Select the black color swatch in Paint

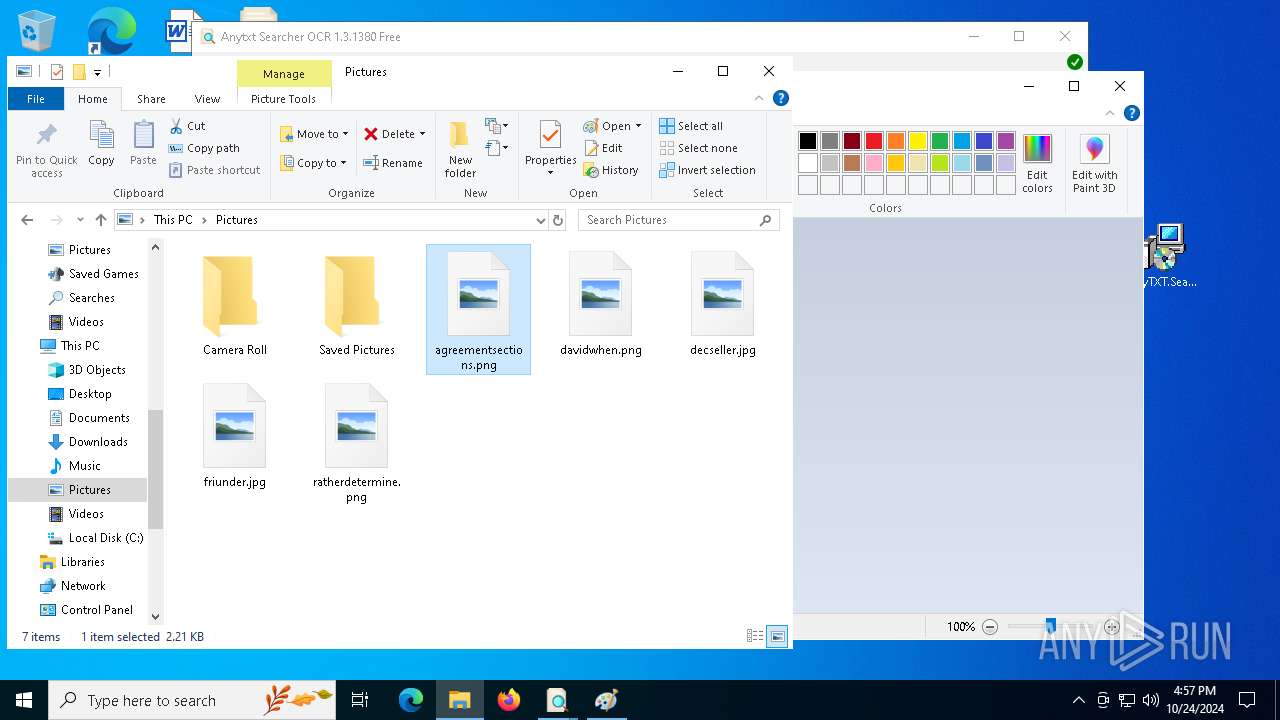click(808, 141)
